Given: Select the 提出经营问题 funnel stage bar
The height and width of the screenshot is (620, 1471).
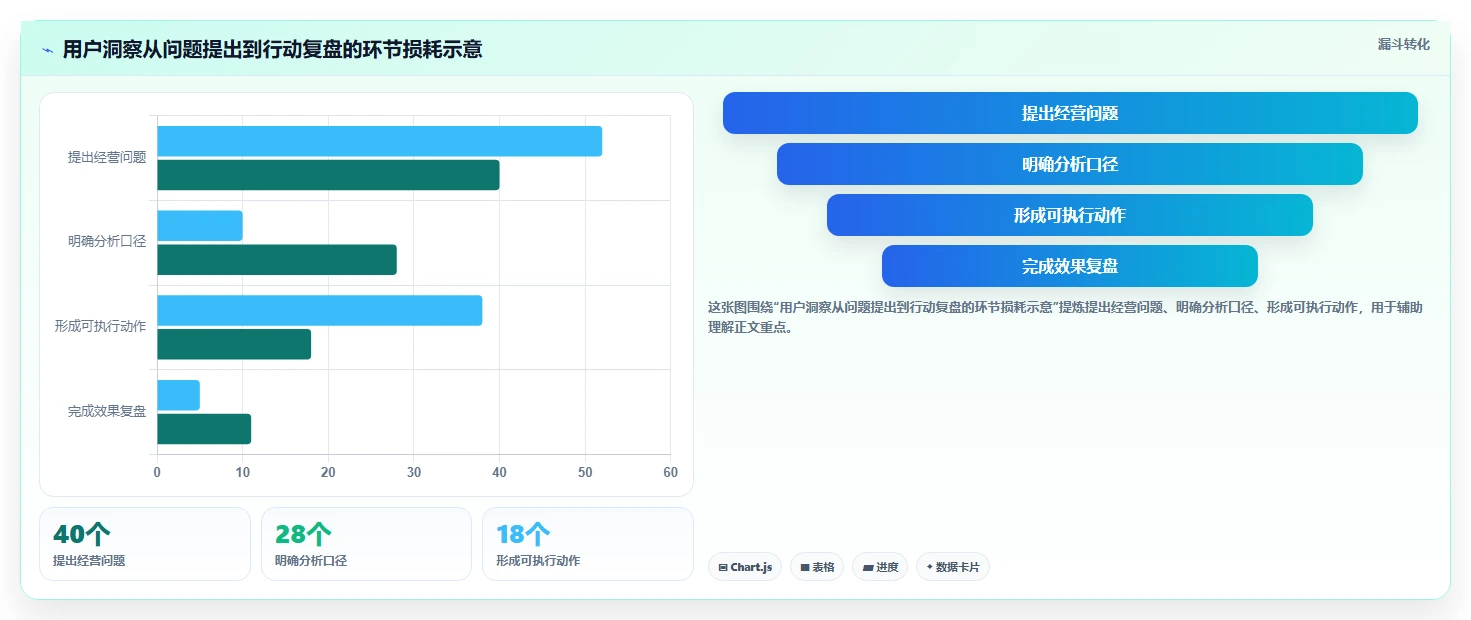Looking at the screenshot, I should [1070, 113].
